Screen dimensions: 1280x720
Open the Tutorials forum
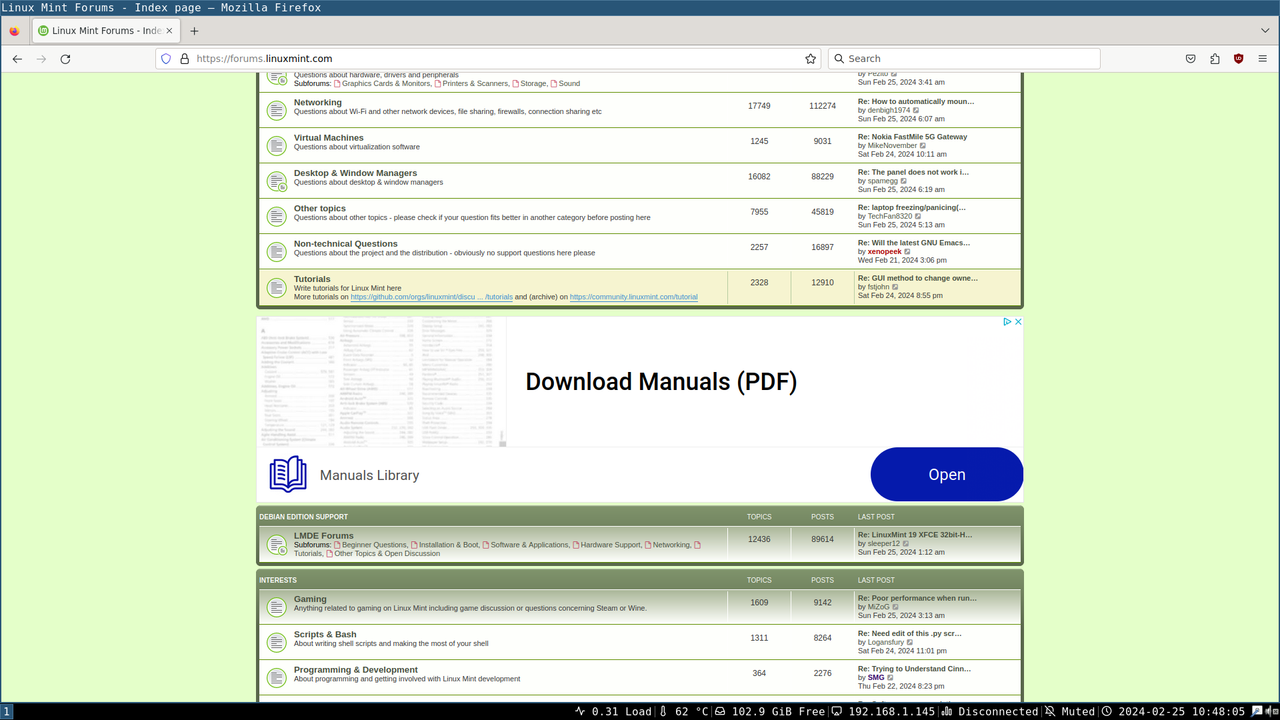point(312,279)
